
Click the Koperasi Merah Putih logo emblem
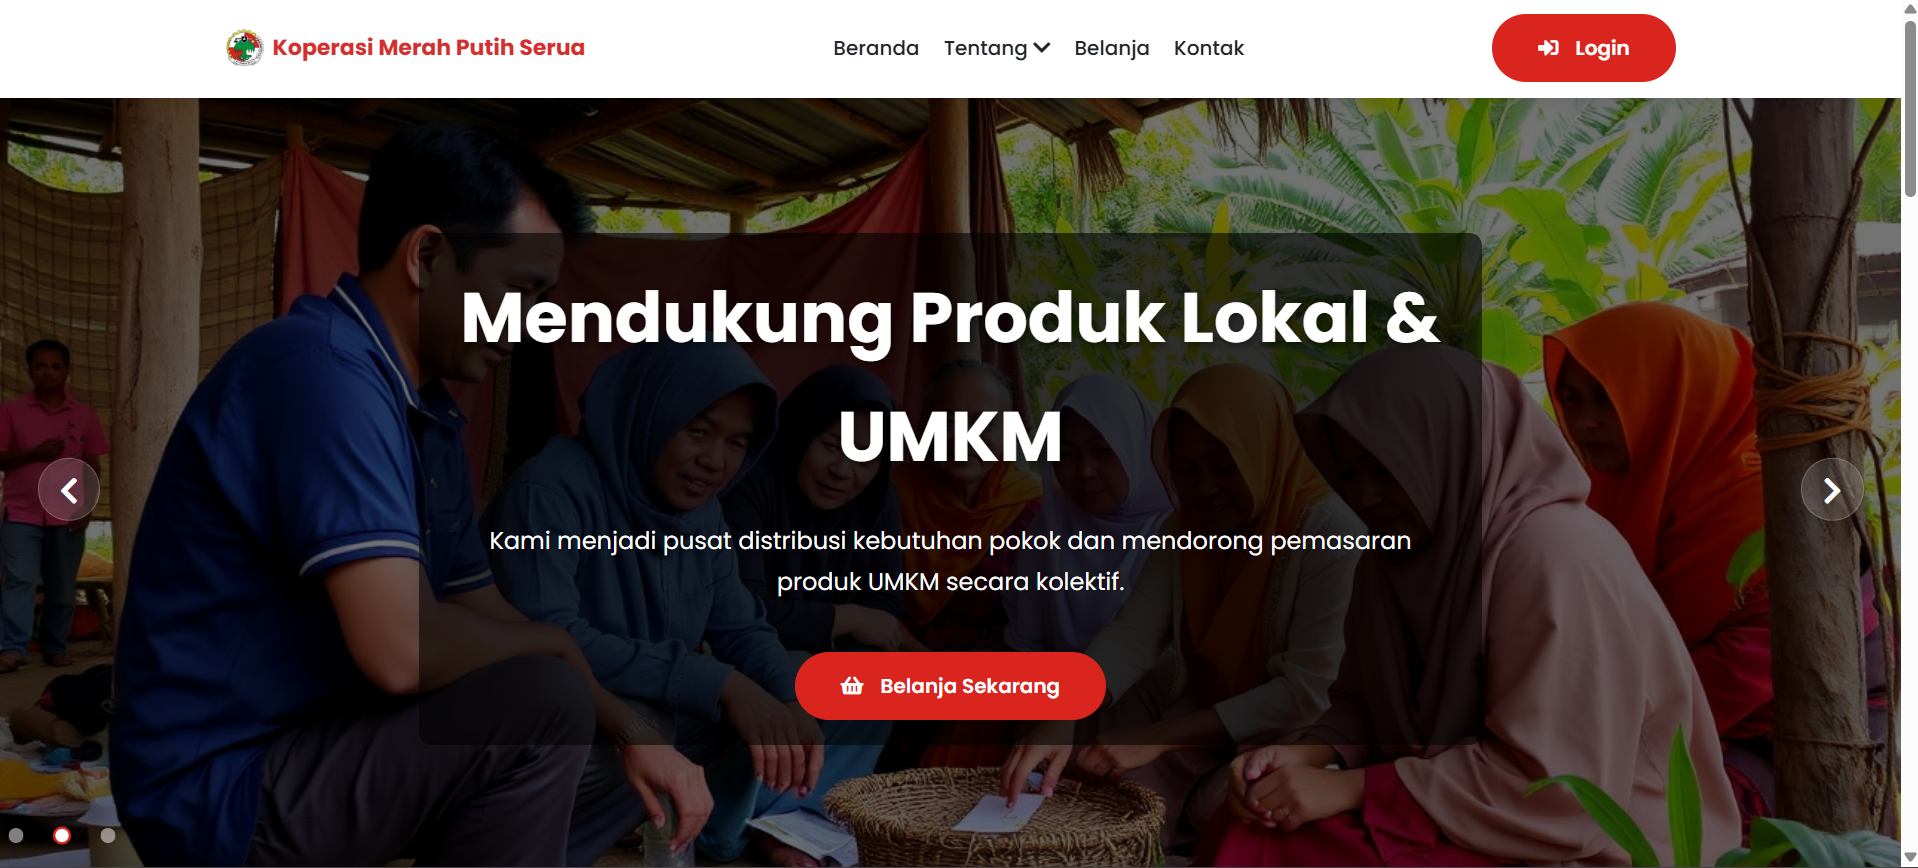tap(244, 48)
